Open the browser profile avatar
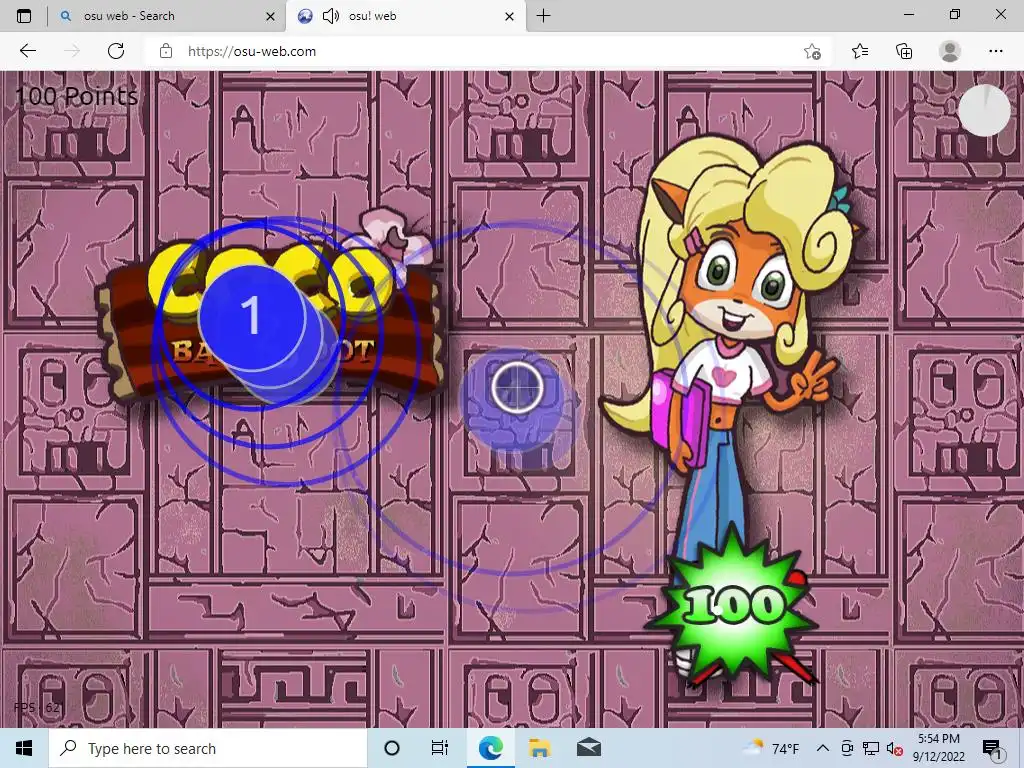The height and width of the screenshot is (768, 1024). [x=950, y=51]
